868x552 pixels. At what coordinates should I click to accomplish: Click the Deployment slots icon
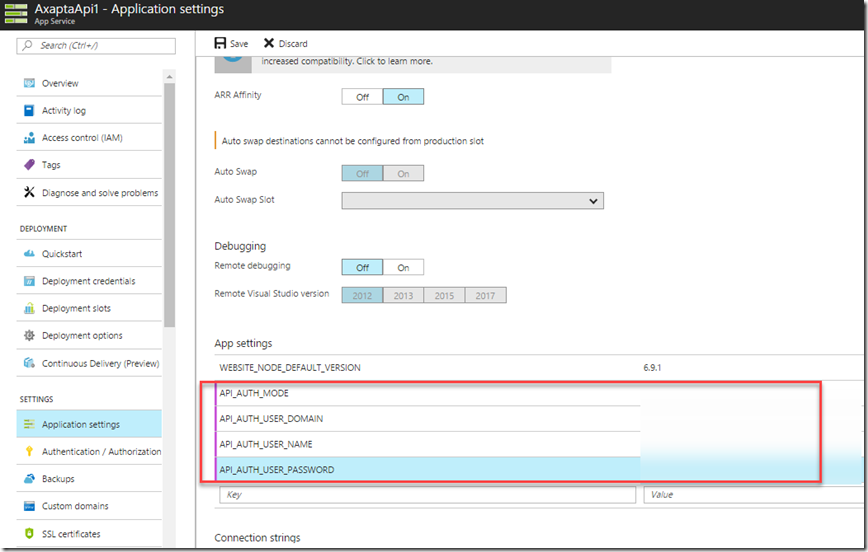click(x=29, y=308)
